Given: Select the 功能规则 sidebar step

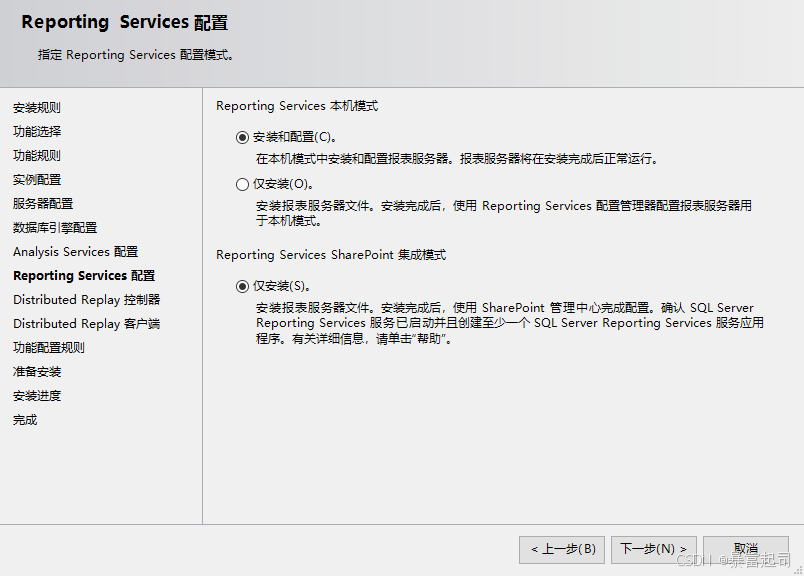Looking at the screenshot, I should pyautogui.click(x=37, y=156).
